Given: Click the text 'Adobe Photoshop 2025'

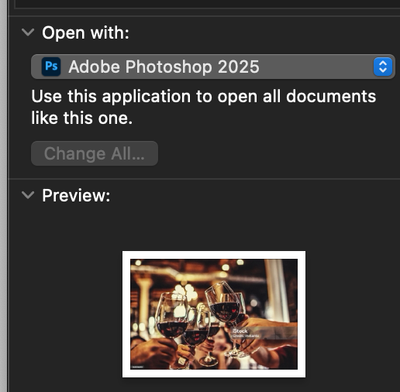Looking at the screenshot, I should [x=164, y=67].
